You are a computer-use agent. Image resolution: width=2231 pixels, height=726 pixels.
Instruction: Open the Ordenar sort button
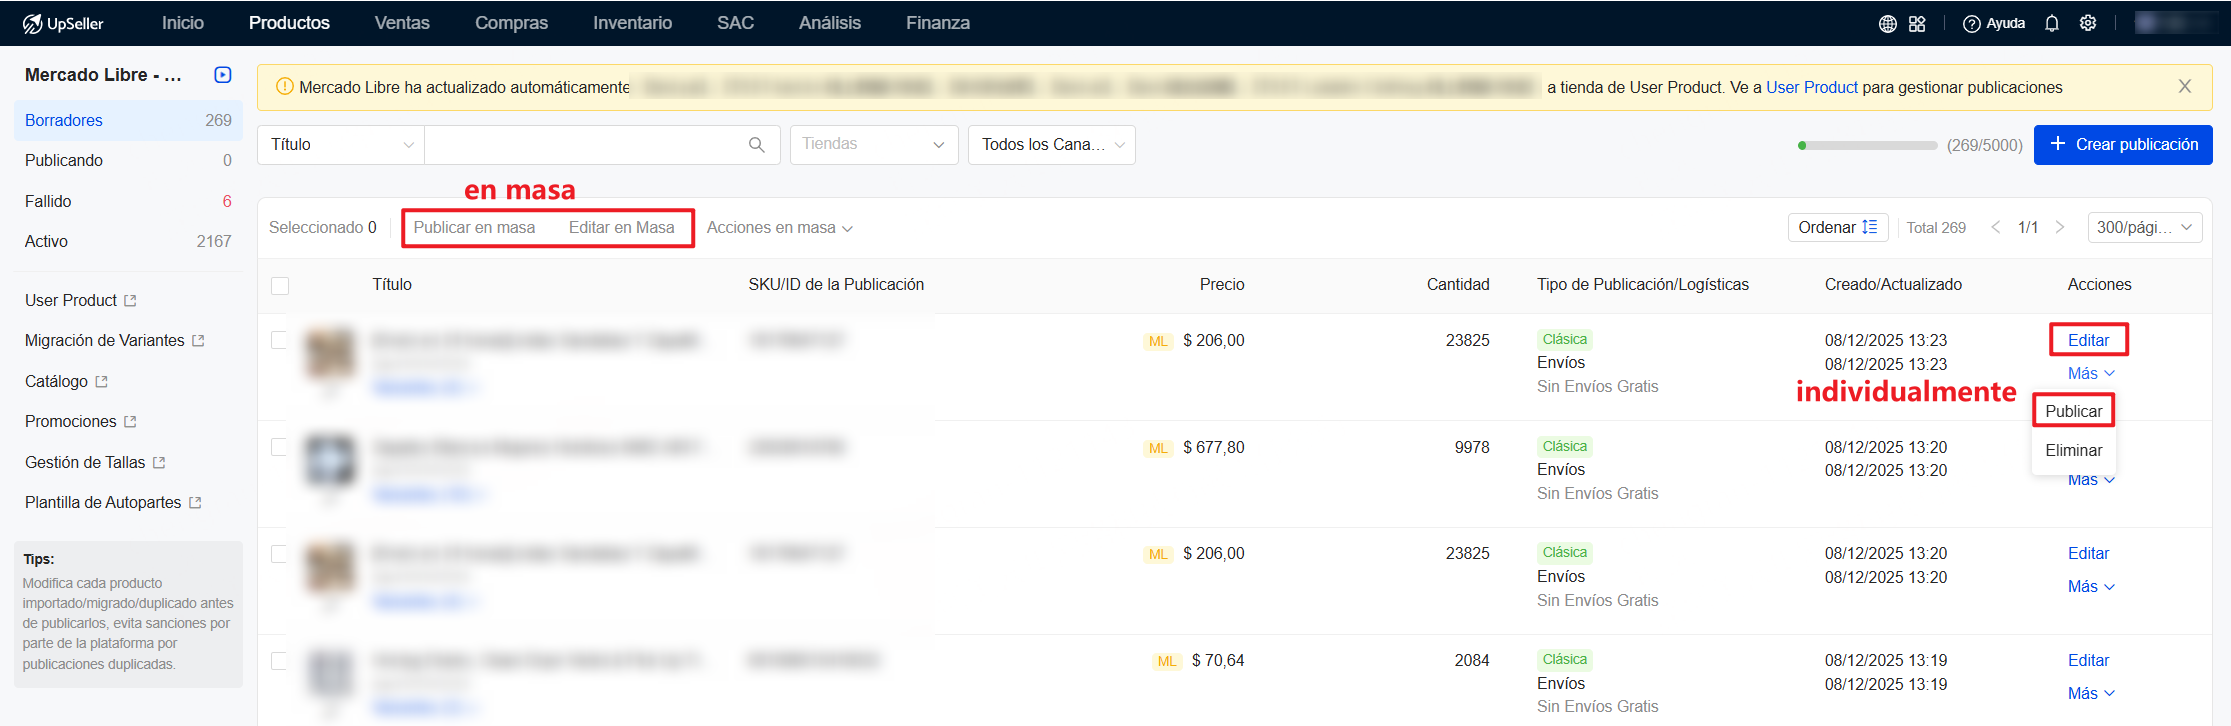[1837, 228]
